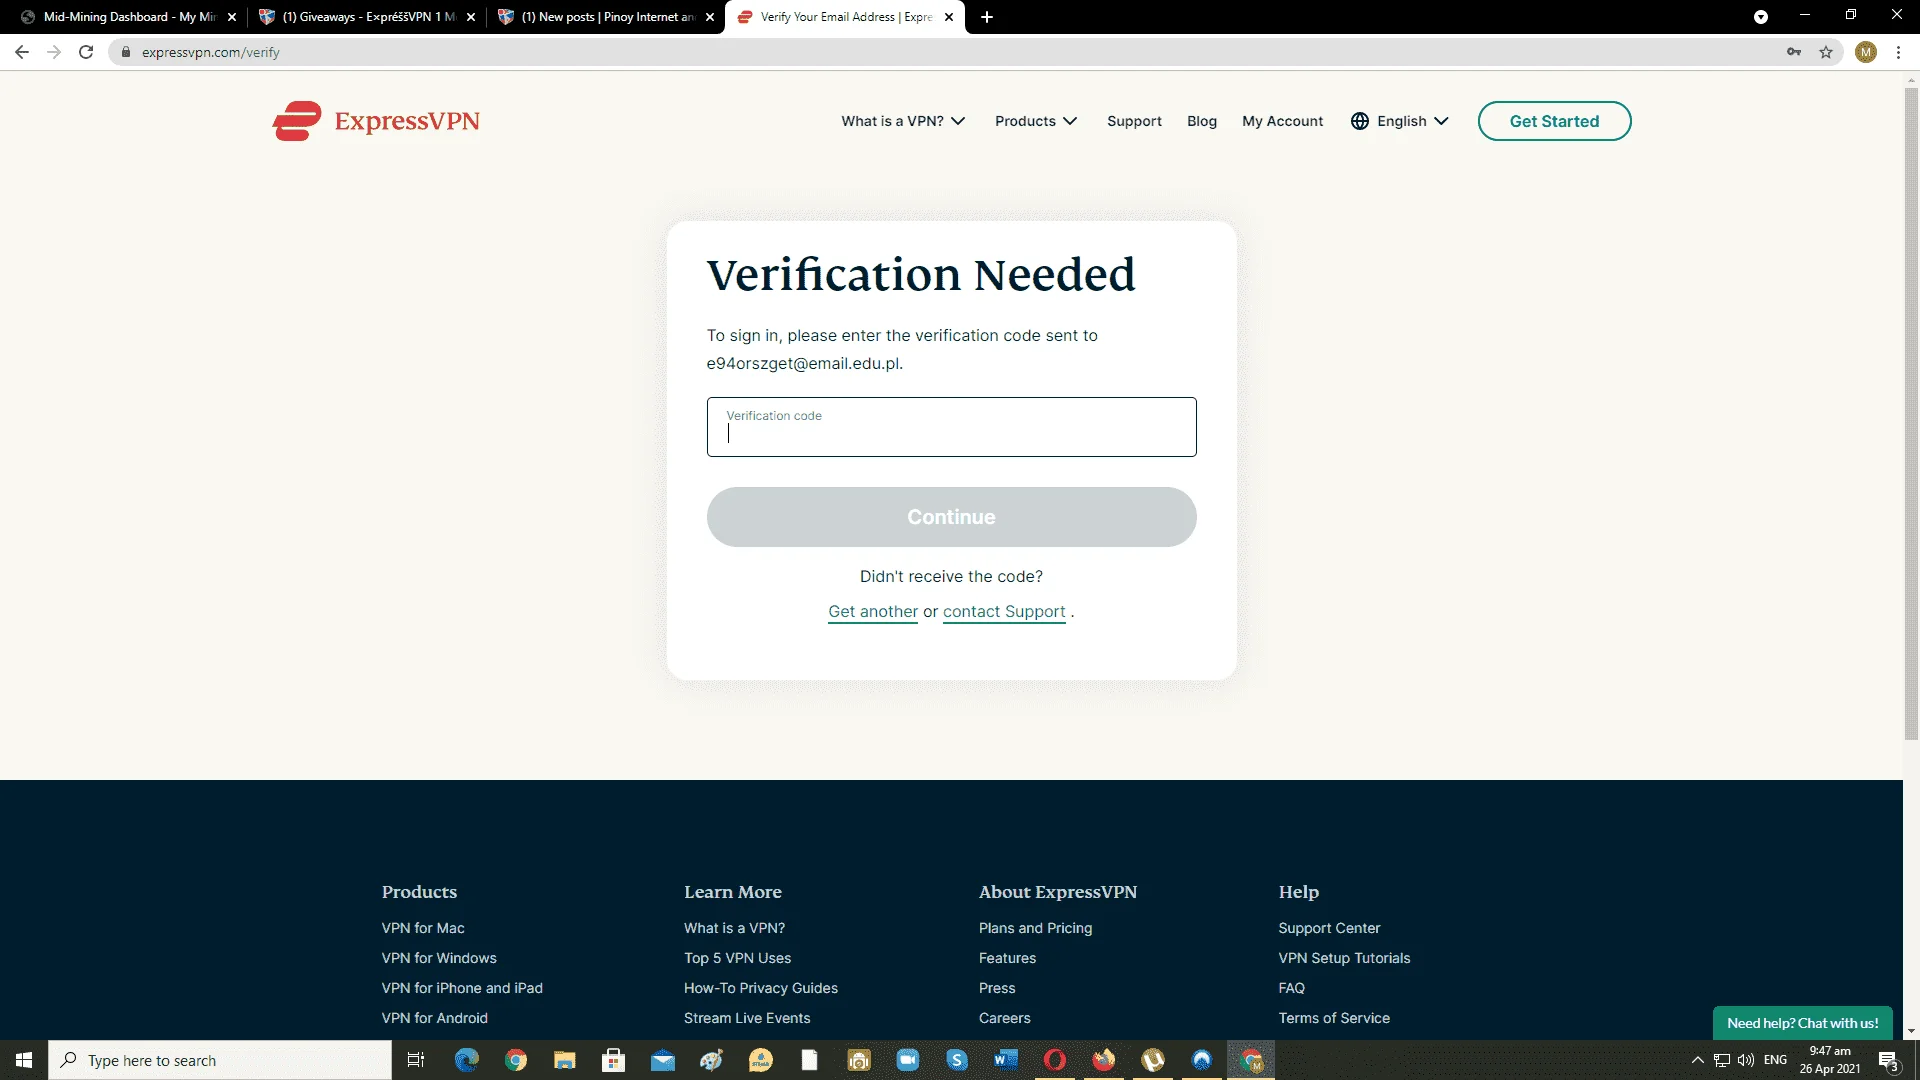Click the Get Started button
The height and width of the screenshot is (1080, 1920).
[x=1554, y=121]
